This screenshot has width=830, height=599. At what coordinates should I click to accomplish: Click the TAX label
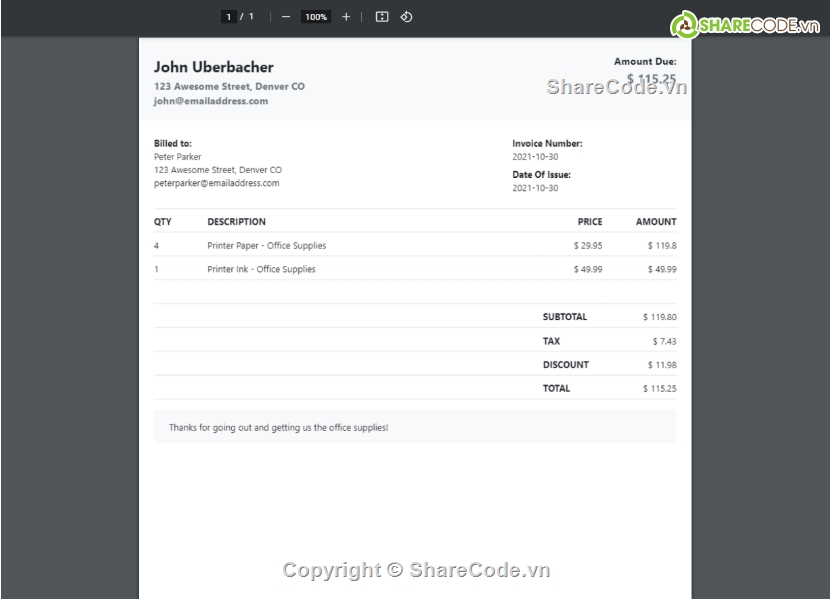551,341
